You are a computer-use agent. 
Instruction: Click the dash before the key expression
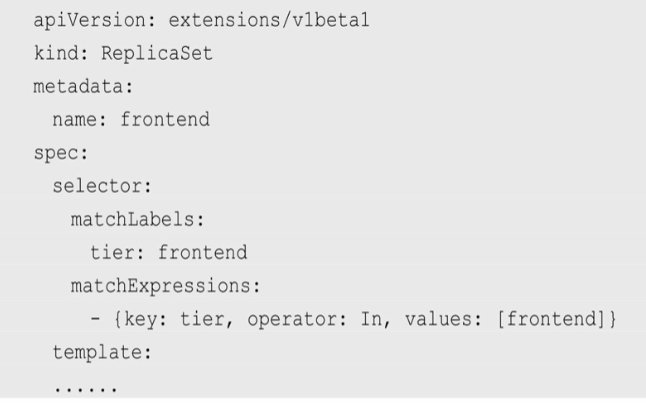pos(95,319)
